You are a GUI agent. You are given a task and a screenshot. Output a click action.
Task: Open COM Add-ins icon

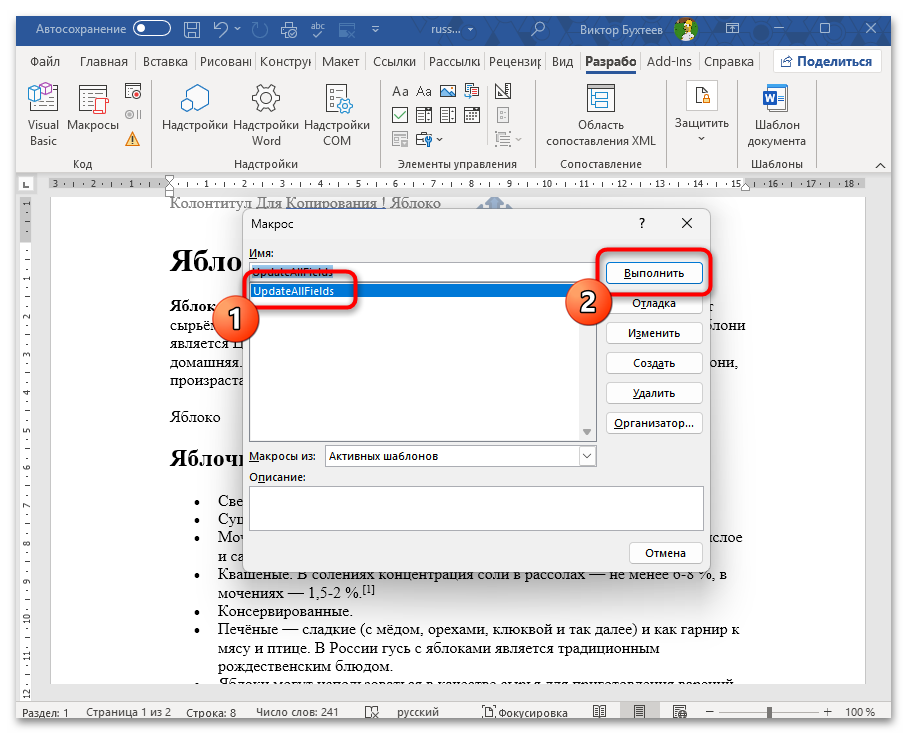pyautogui.click(x=337, y=115)
